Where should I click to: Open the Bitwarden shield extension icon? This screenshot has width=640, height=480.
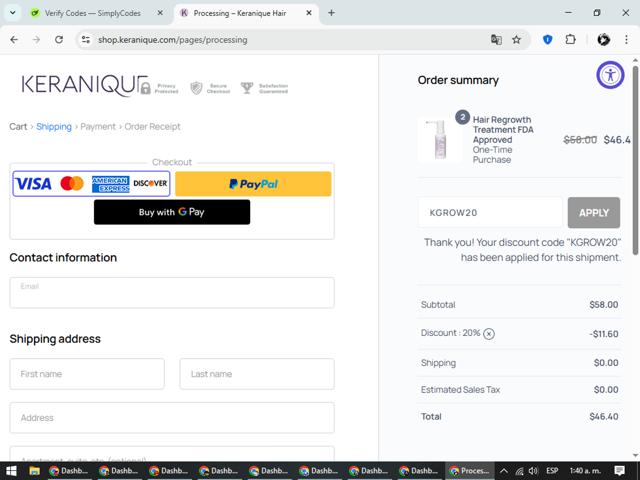click(x=548, y=40)
